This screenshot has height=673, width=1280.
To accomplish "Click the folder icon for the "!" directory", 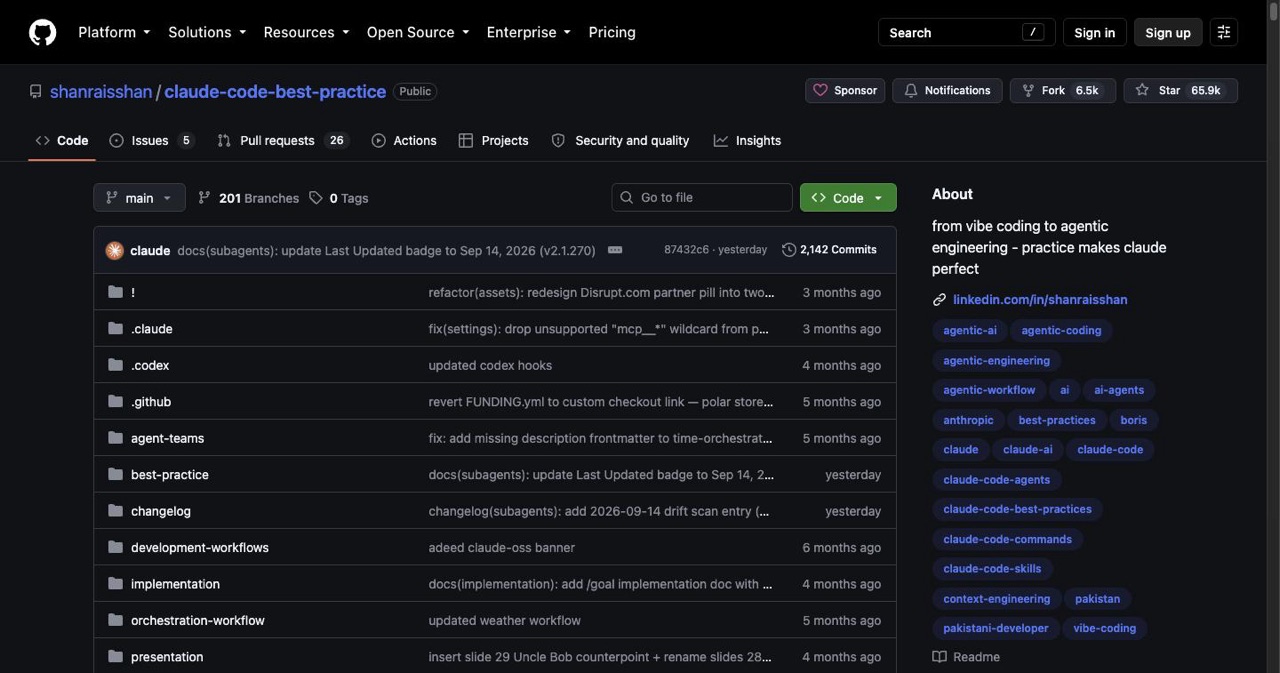I will coord(115,292).
